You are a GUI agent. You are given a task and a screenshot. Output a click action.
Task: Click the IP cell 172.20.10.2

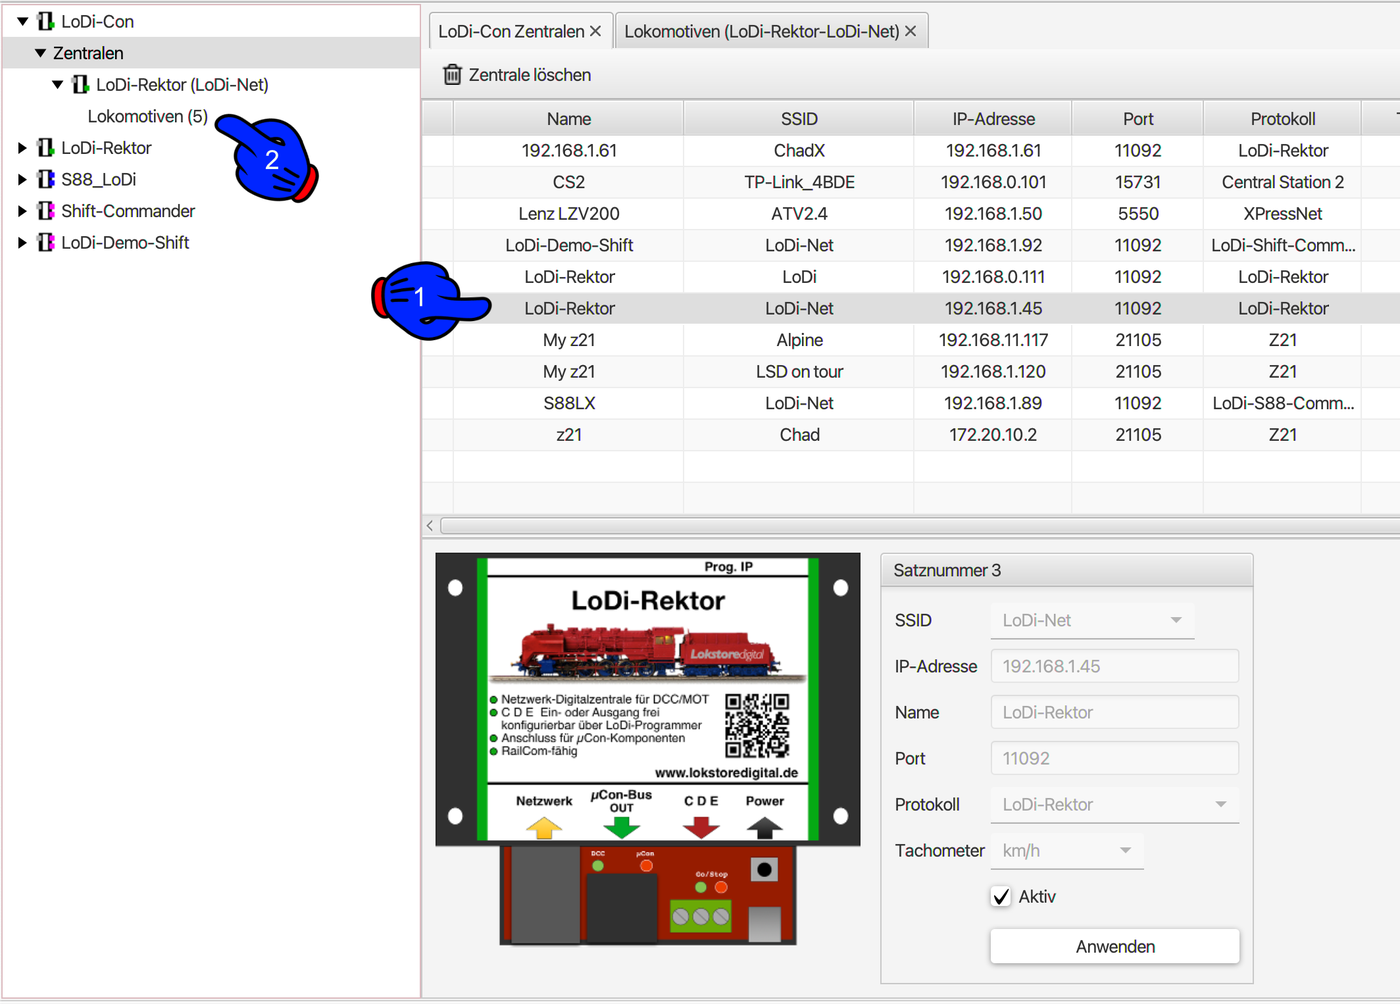pos(993,435)
